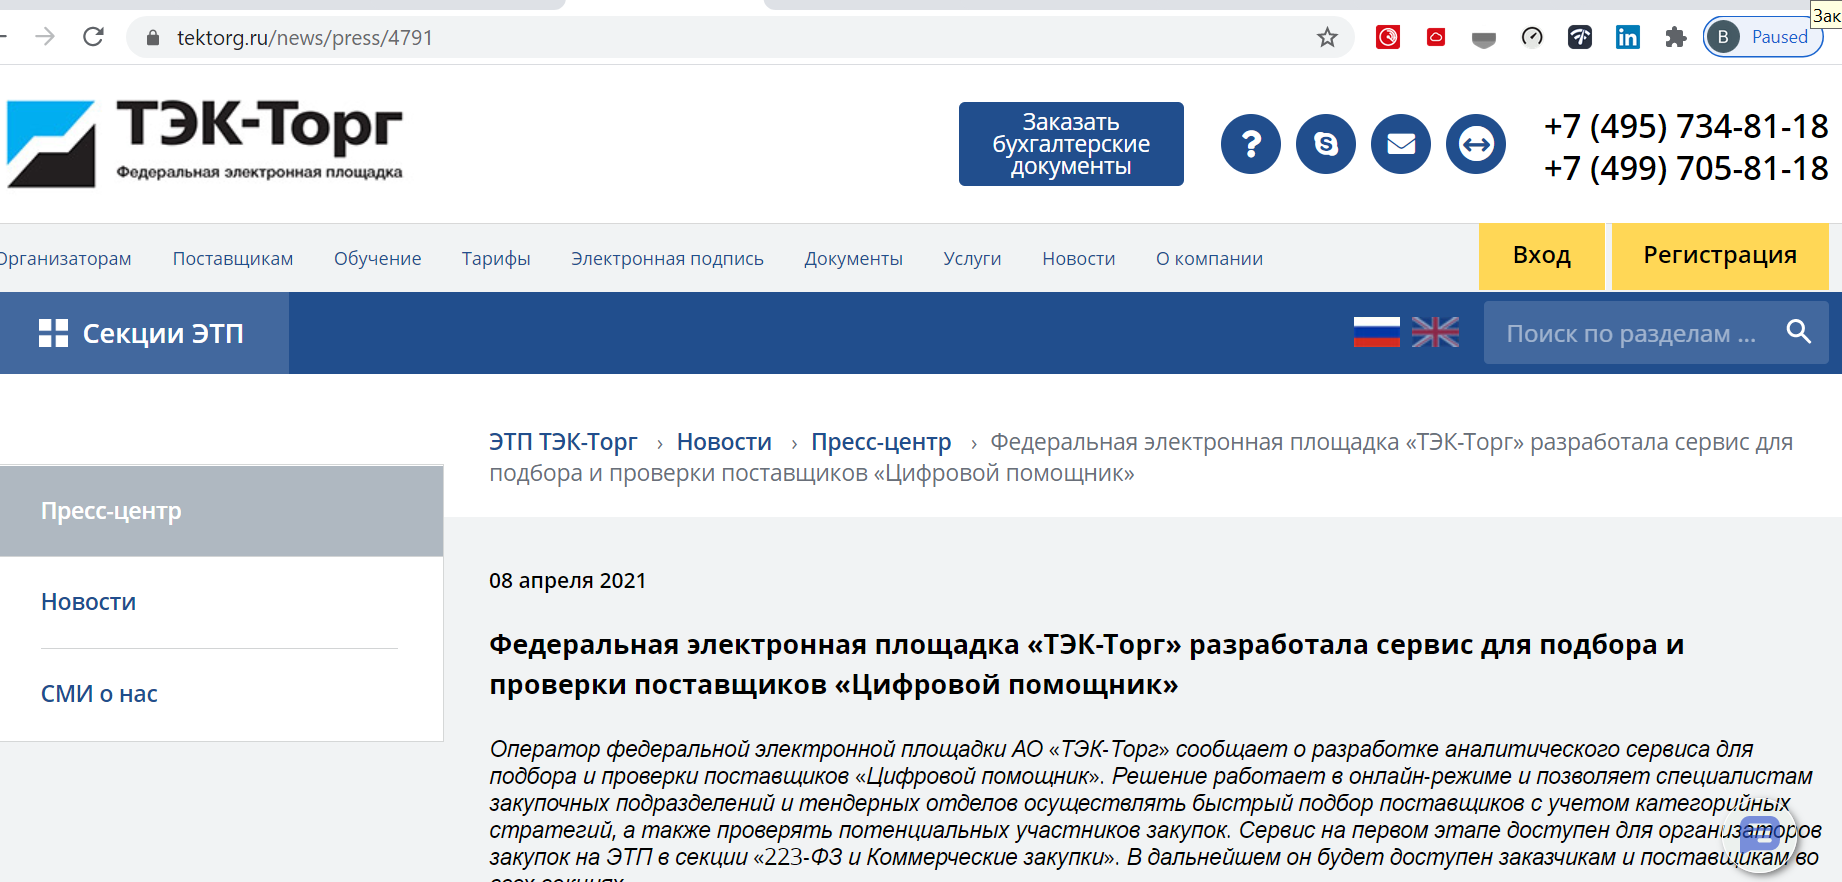Bookmark page with the star icon
This screenshot has height=882, width=1842.
pyautogui.click(x=1327, y=38)
